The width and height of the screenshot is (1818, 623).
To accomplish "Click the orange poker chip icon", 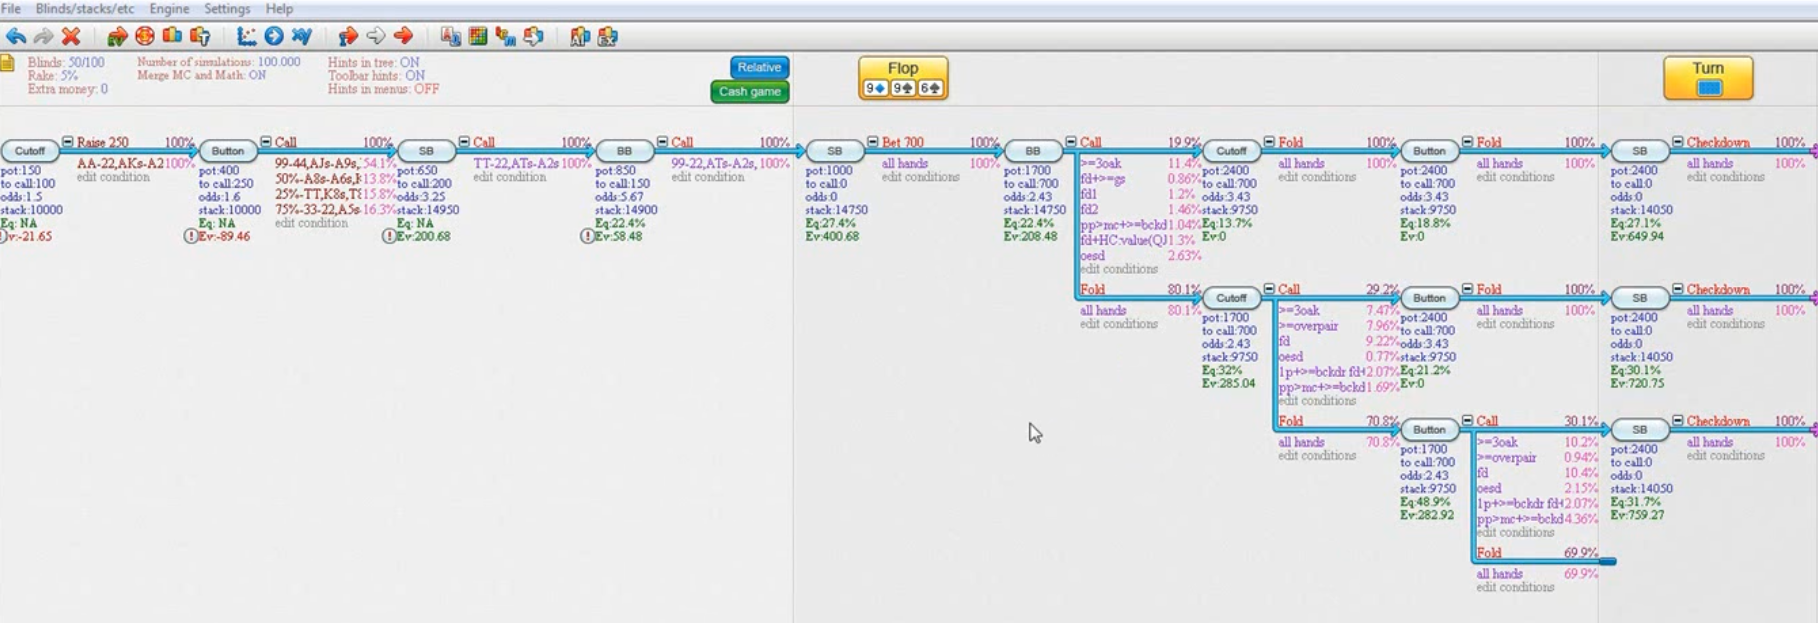I will tap(145, 36).
